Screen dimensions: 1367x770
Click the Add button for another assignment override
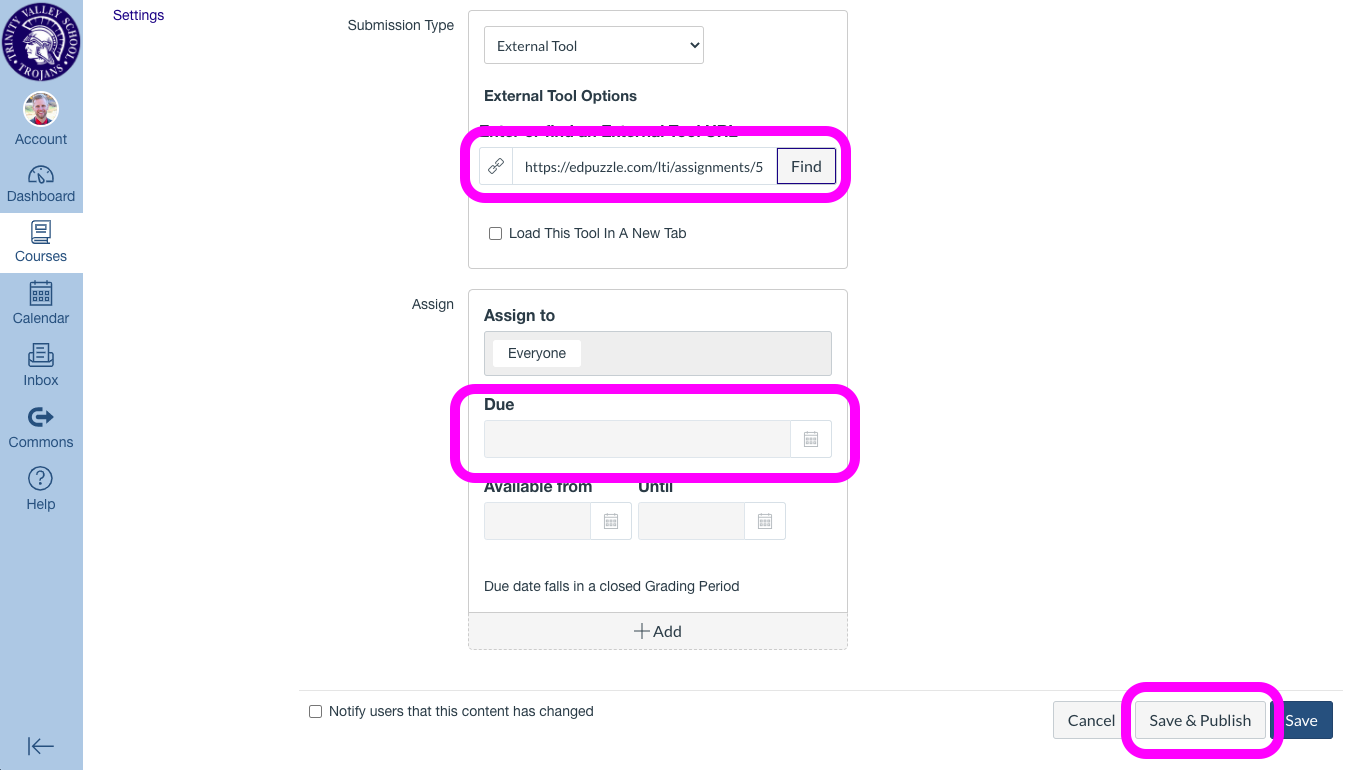click(657, 631)
